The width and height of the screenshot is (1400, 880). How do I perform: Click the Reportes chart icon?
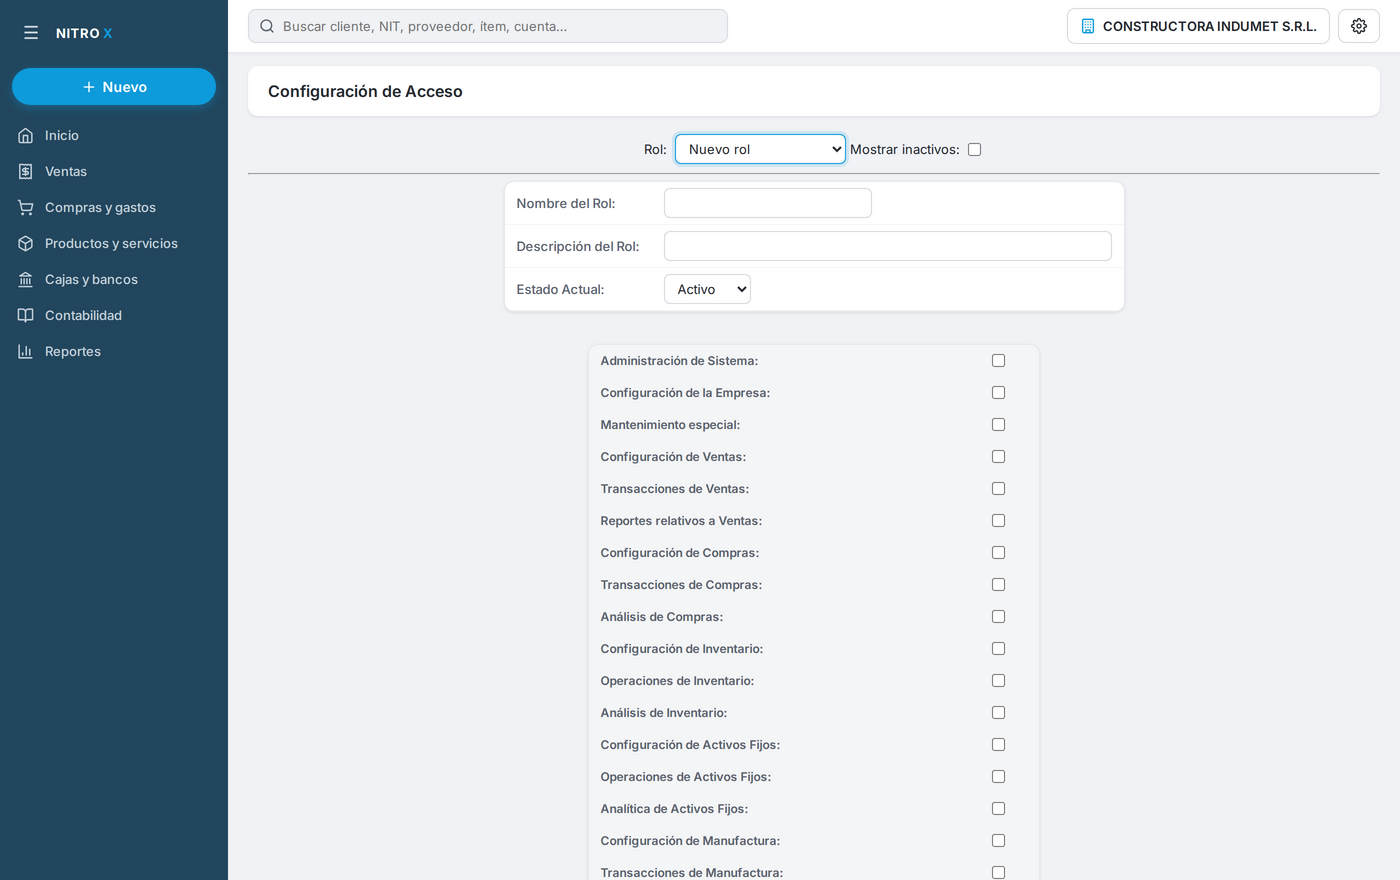click(26, 351)
